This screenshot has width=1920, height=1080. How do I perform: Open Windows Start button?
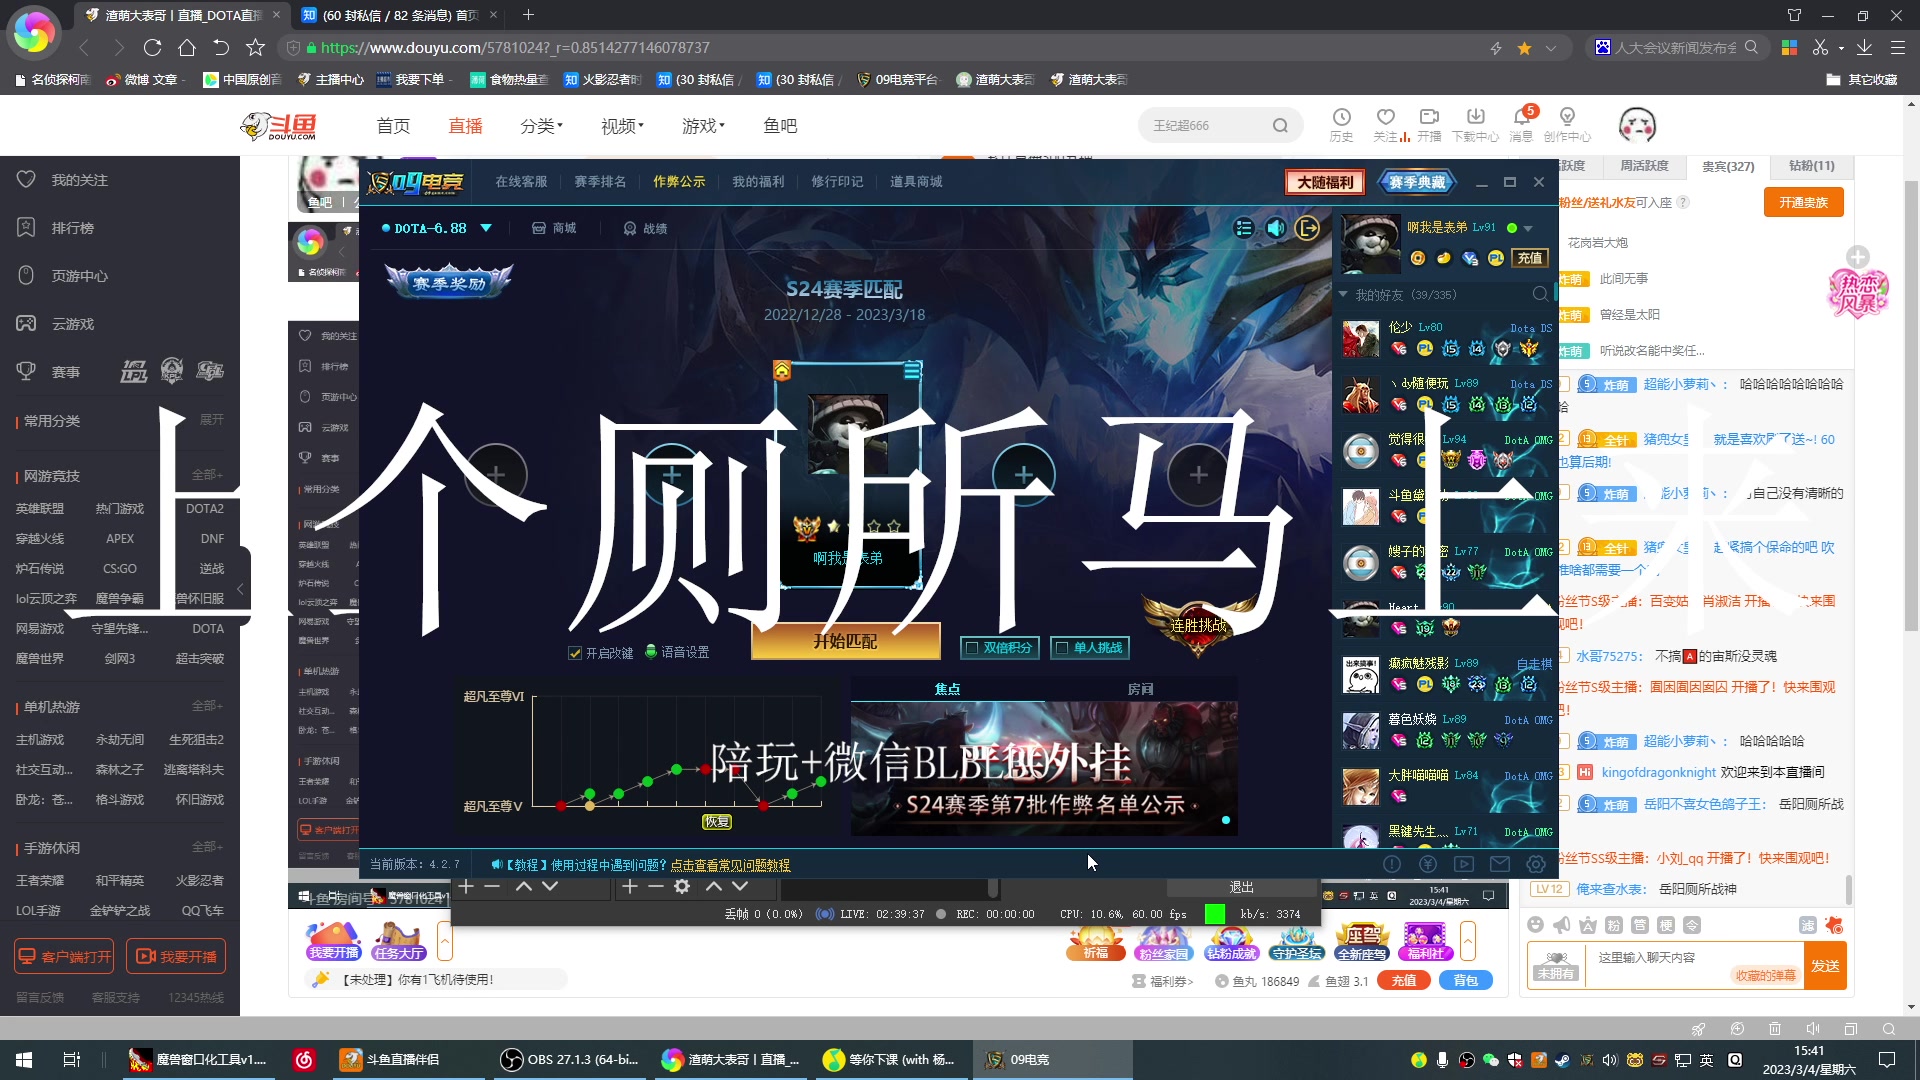24,1059
